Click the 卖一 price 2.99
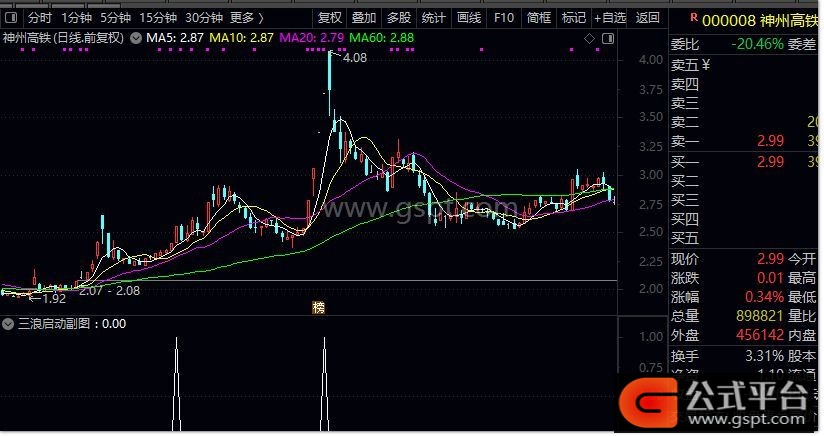Viewport: 824px width, 436px height. (x=770, y=141)
